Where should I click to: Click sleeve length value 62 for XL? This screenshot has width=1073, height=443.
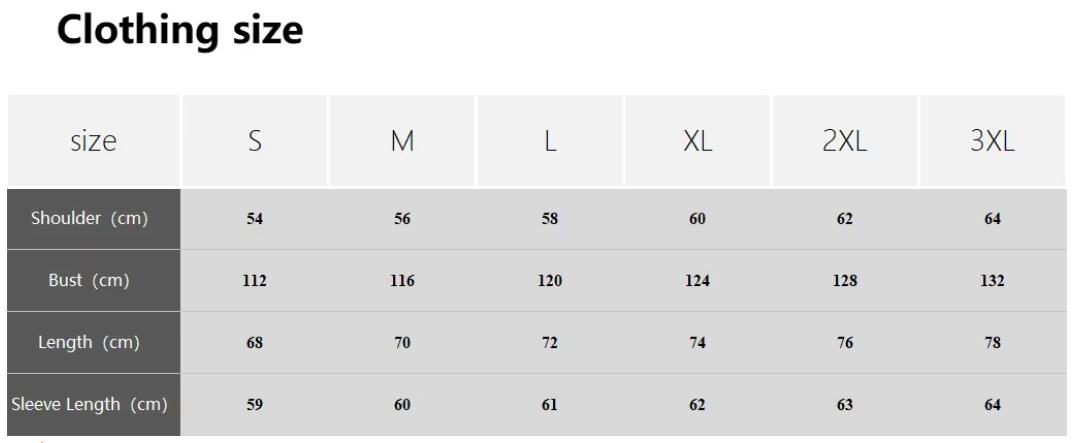(x=697, y=405)
